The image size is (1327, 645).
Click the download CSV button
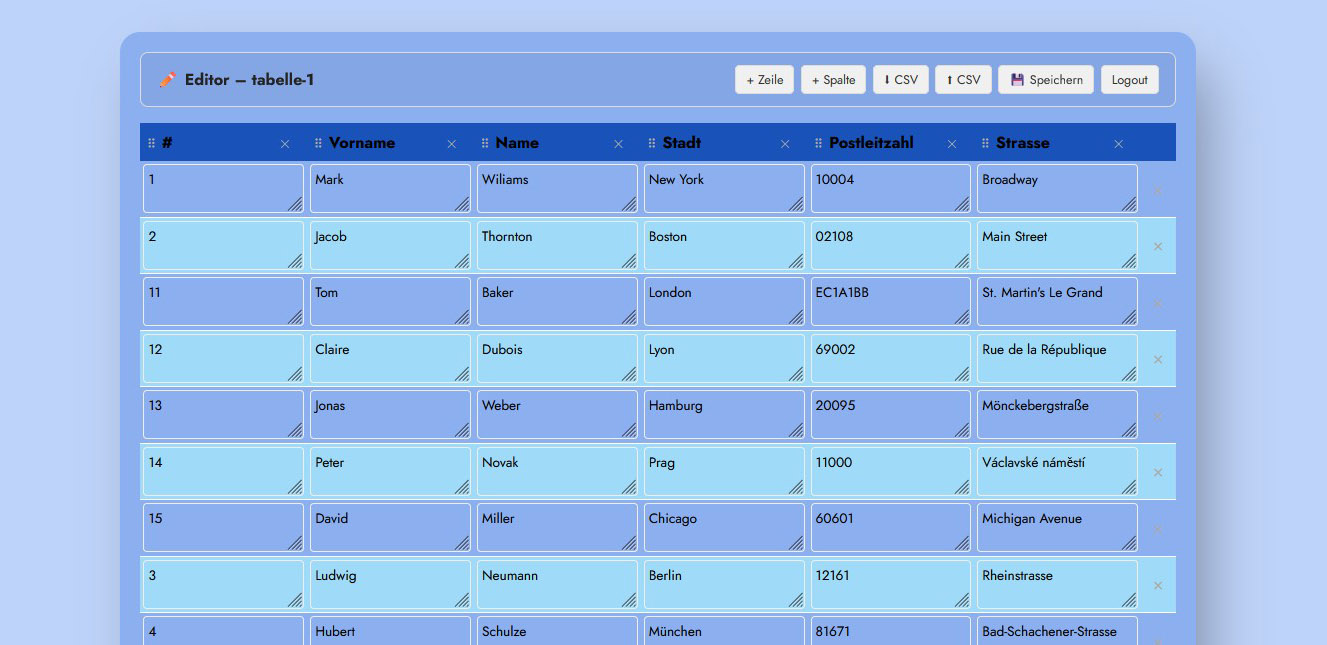[x=901, y=80]
